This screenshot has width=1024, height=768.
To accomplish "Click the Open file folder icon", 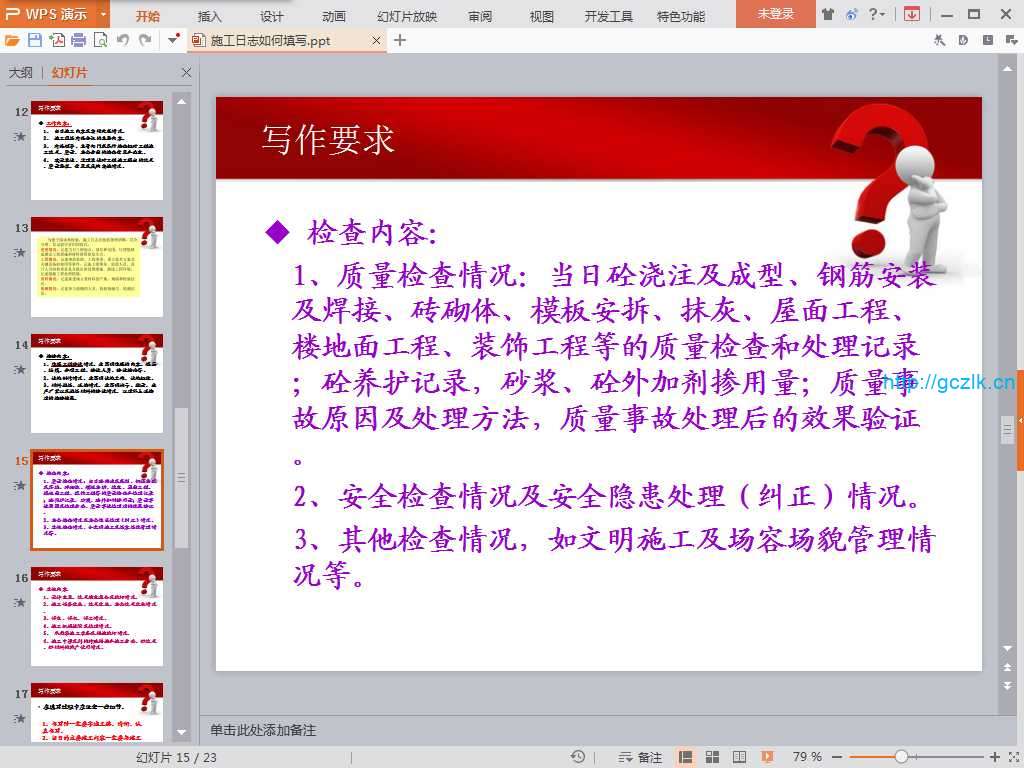I will (x=12, y=40).
